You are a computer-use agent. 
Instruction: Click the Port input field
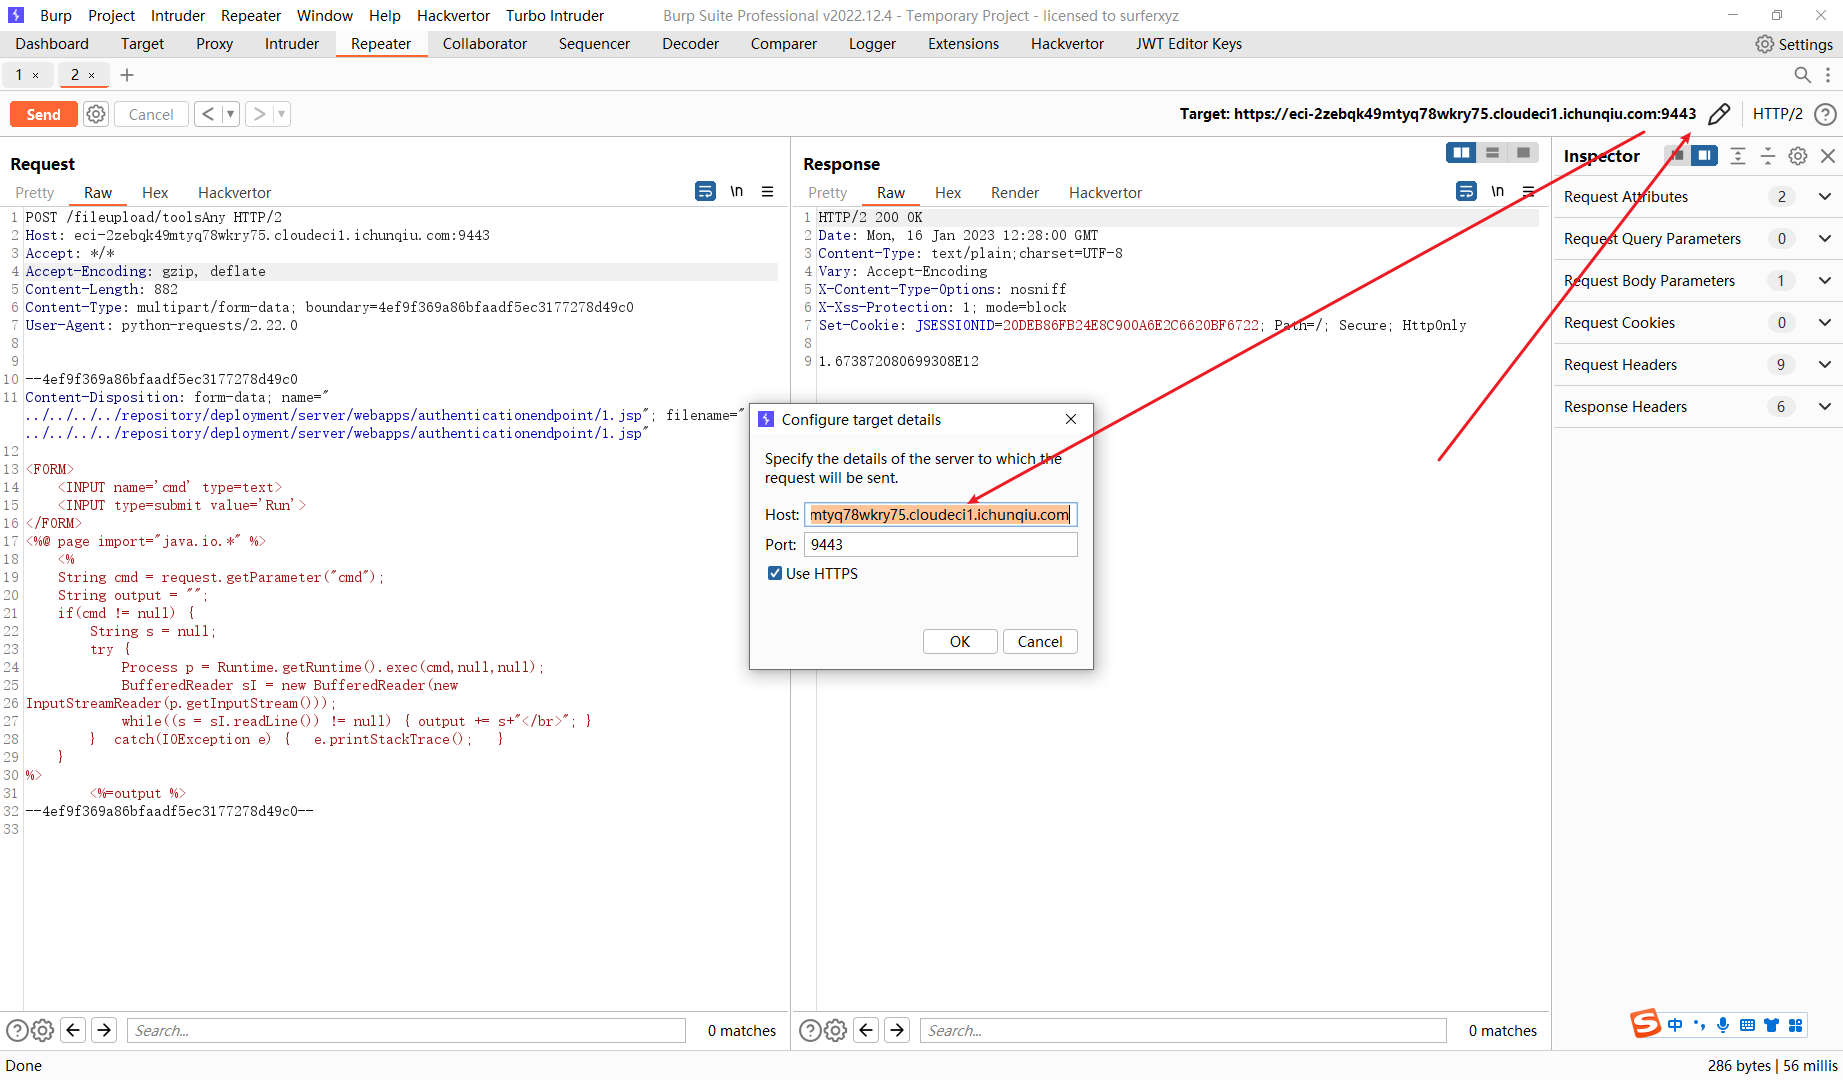(940, 545)
